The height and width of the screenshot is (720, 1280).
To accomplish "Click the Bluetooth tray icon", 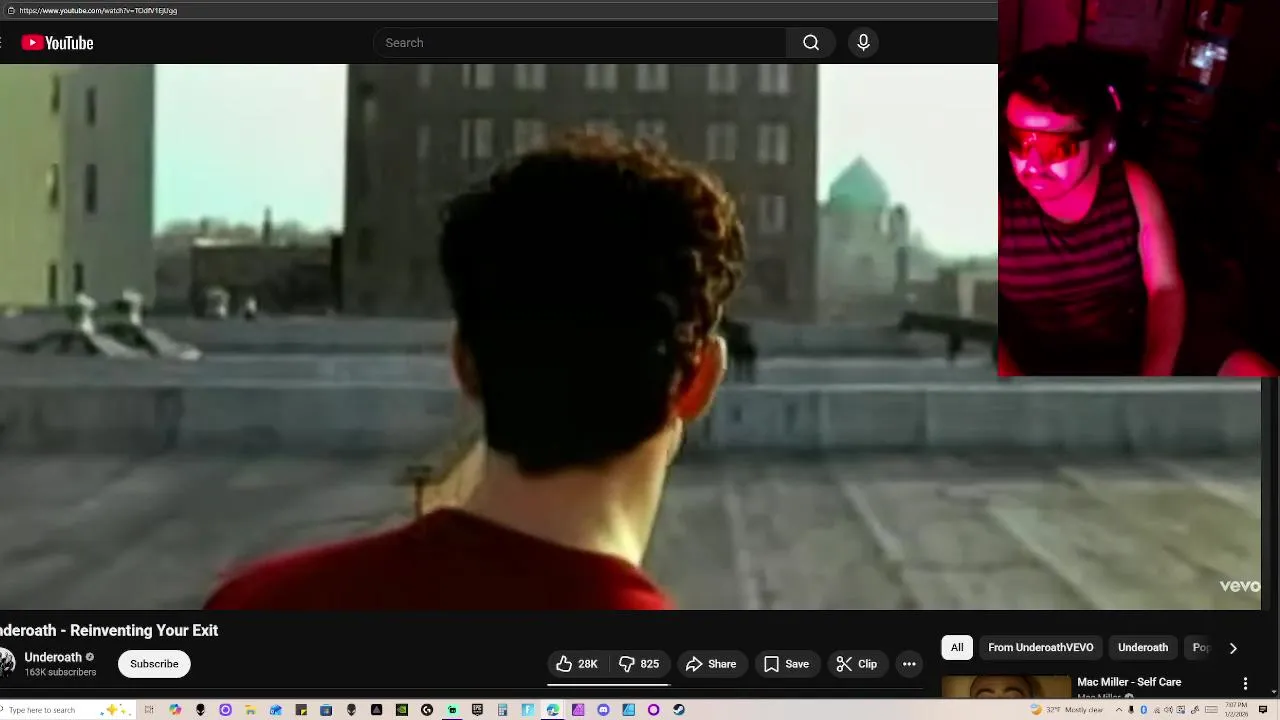I will coord(1143,710).
